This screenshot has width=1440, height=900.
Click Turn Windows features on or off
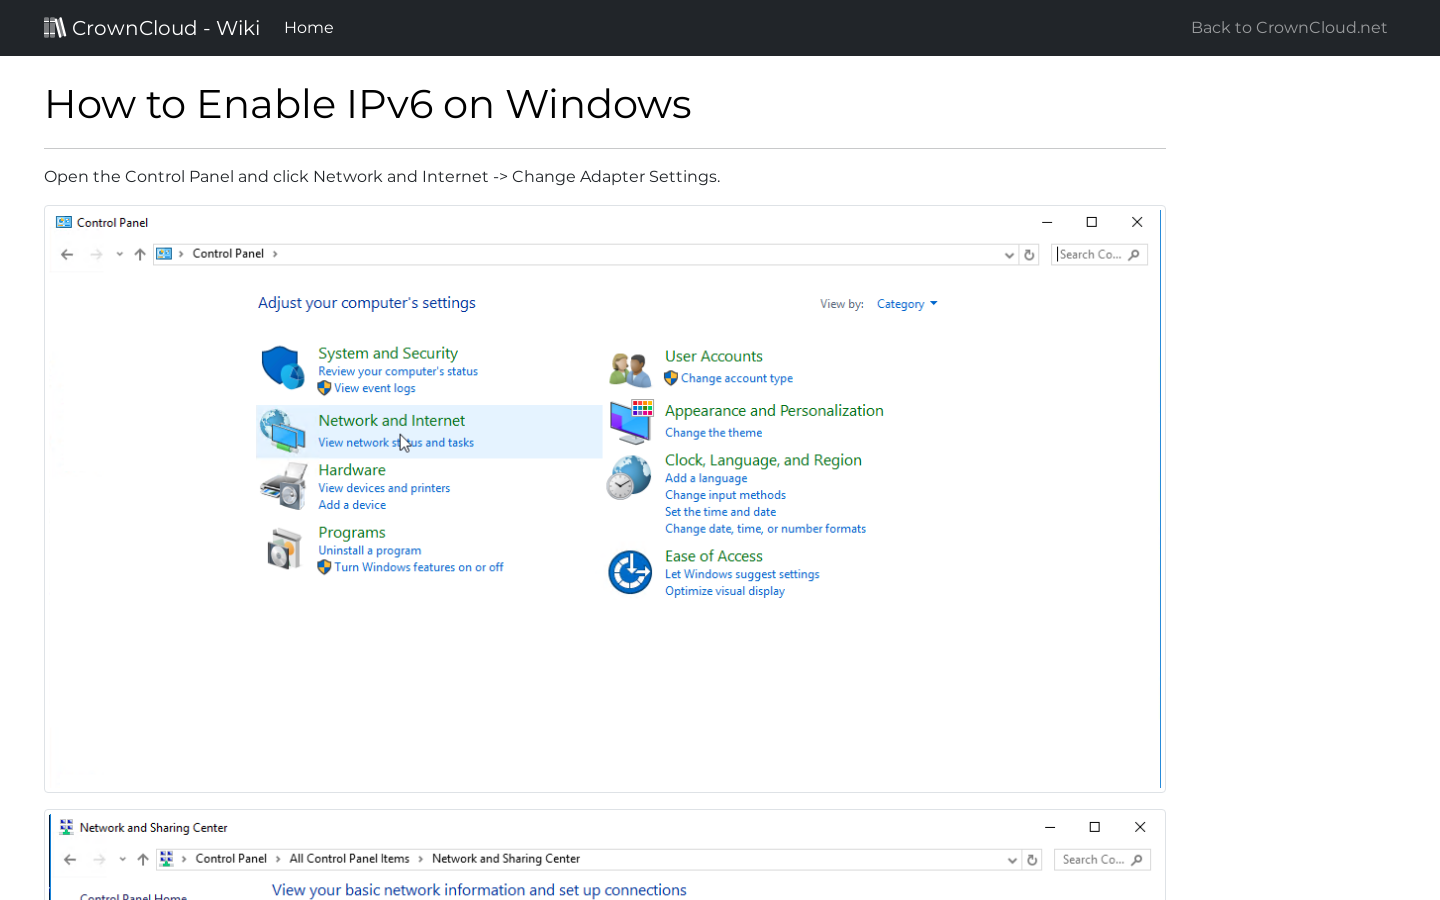click(x=419, y=567)
